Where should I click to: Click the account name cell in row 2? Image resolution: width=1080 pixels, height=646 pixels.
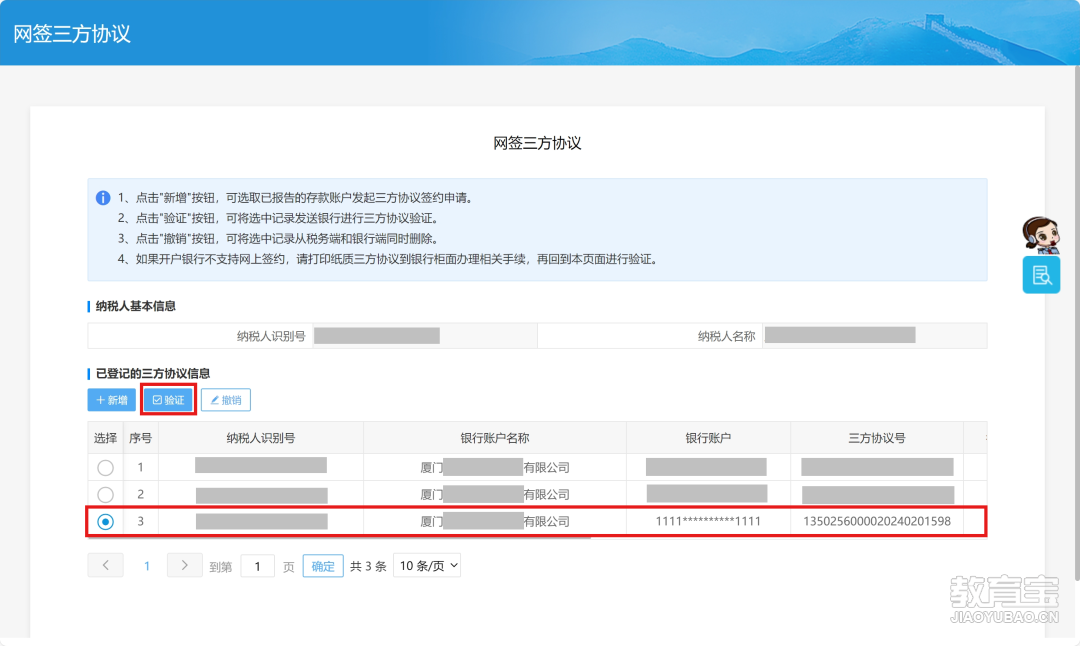point(495,494)
